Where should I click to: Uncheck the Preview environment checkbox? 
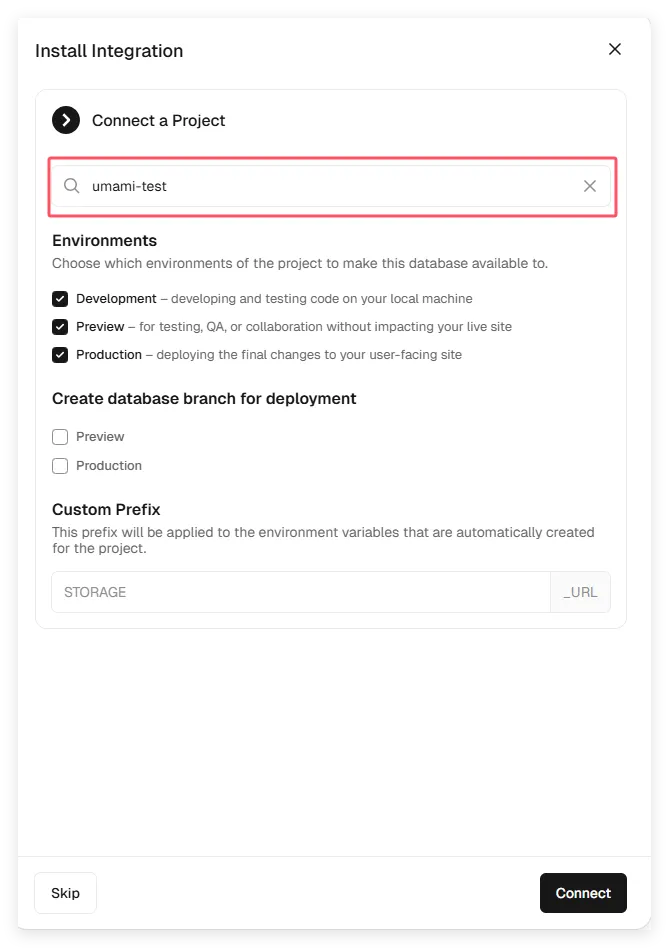60,327
